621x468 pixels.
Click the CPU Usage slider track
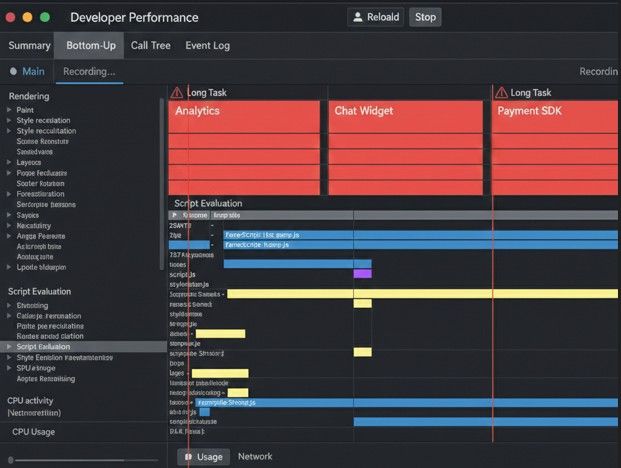(x=85, y=460)
